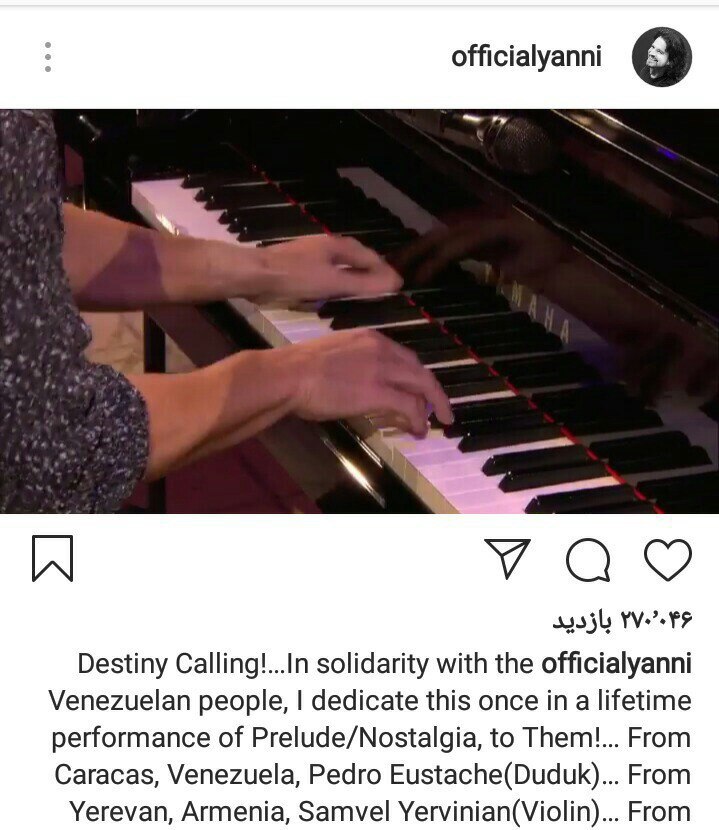Open comments via the speech bubble icon
This screenshot has height=830, width=719.
[588, 560]
